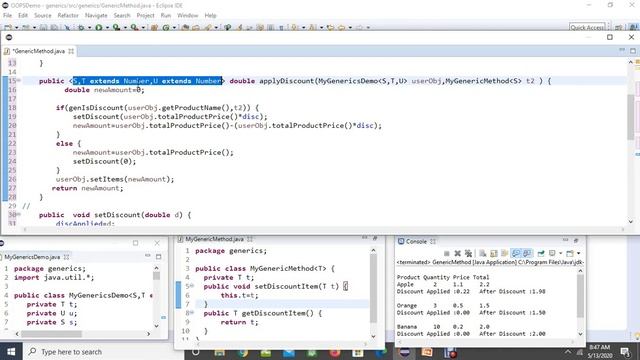This screenshot has height=360, width=640.
Task: Click Run Last Tool external tools icon
Action: (x=134, y=27)
